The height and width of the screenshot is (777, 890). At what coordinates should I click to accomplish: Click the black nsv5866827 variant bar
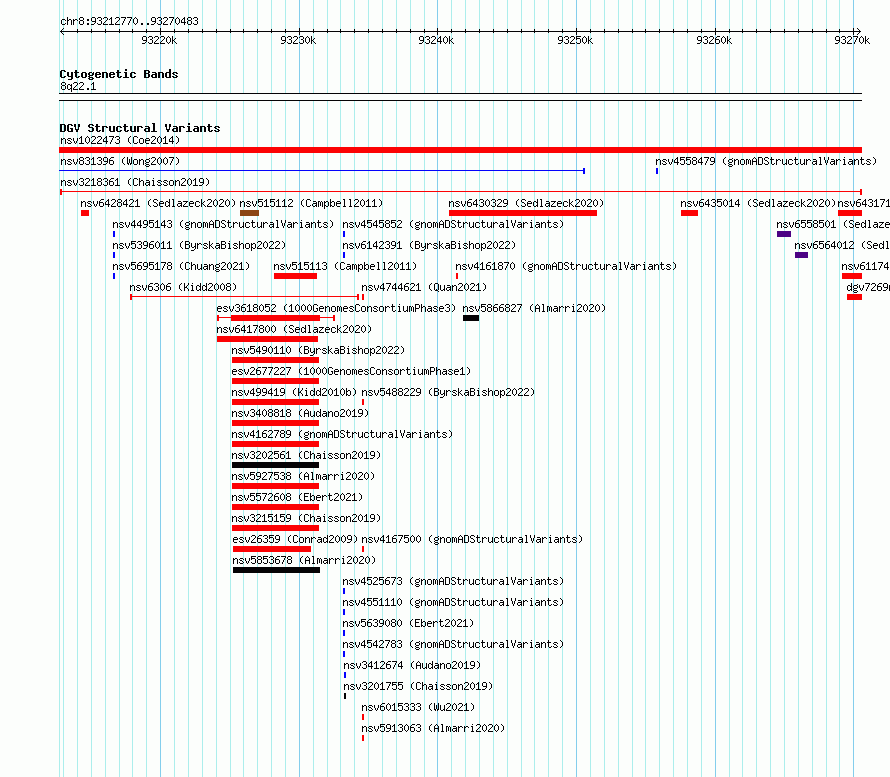(471, 318)
